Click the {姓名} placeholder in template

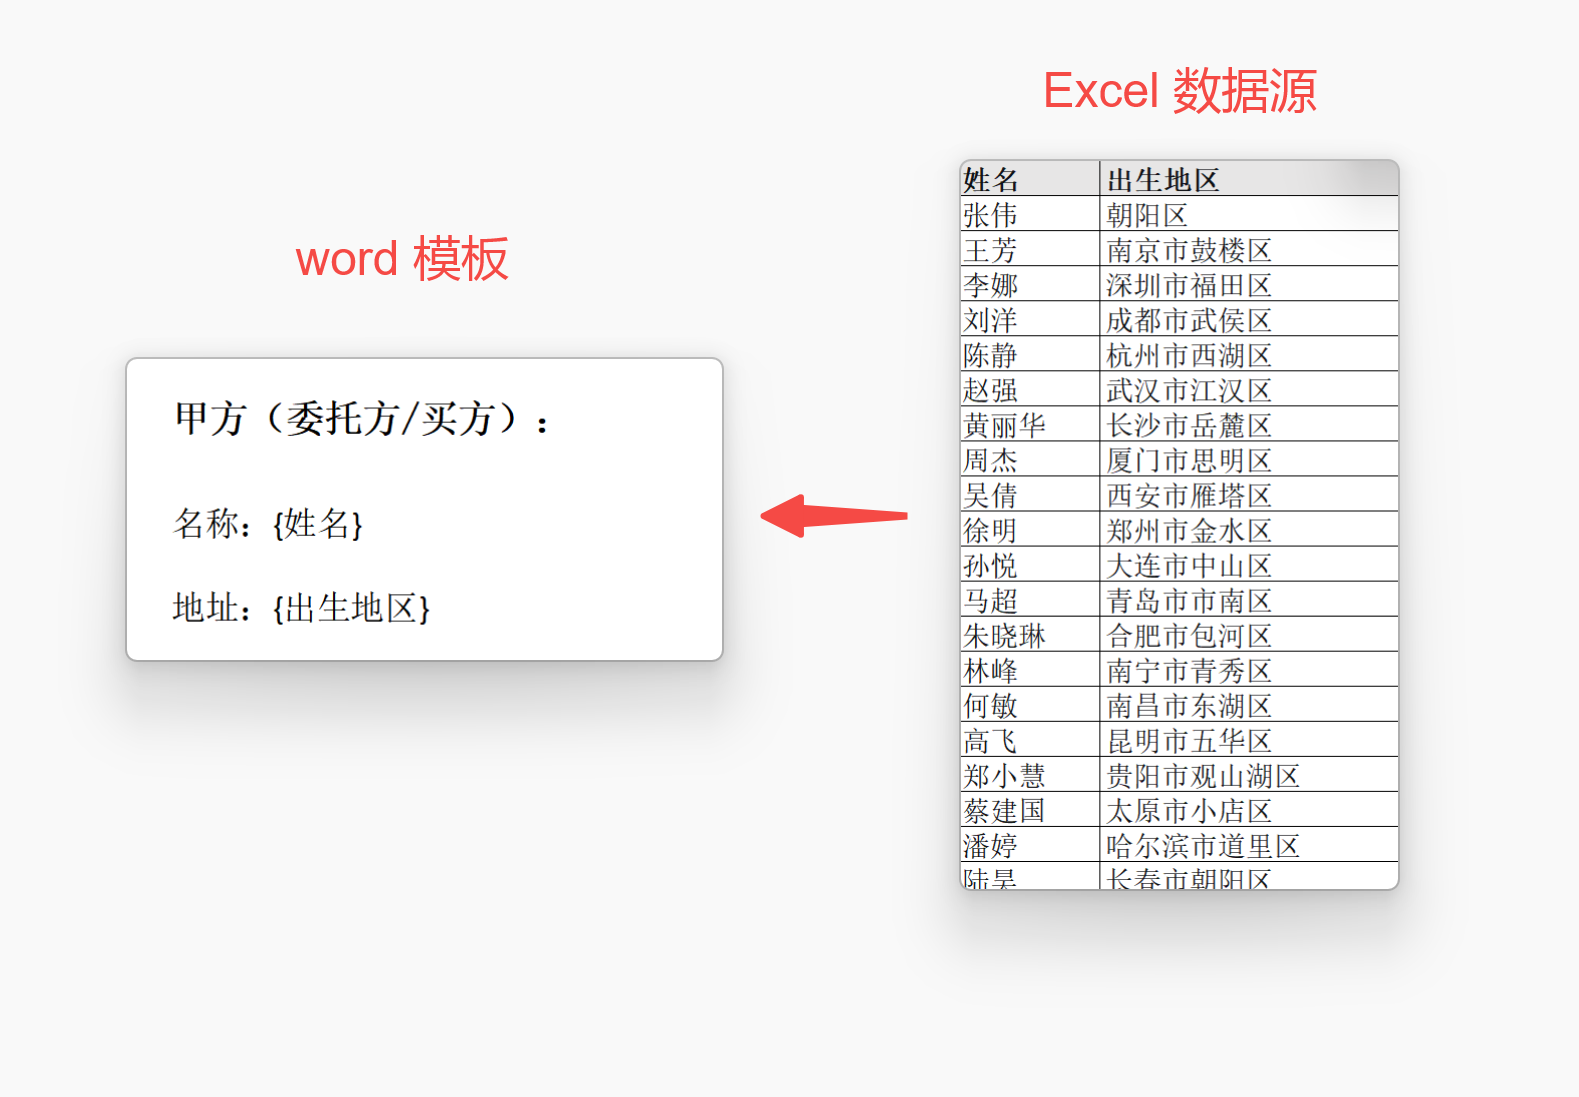point(318,524)
